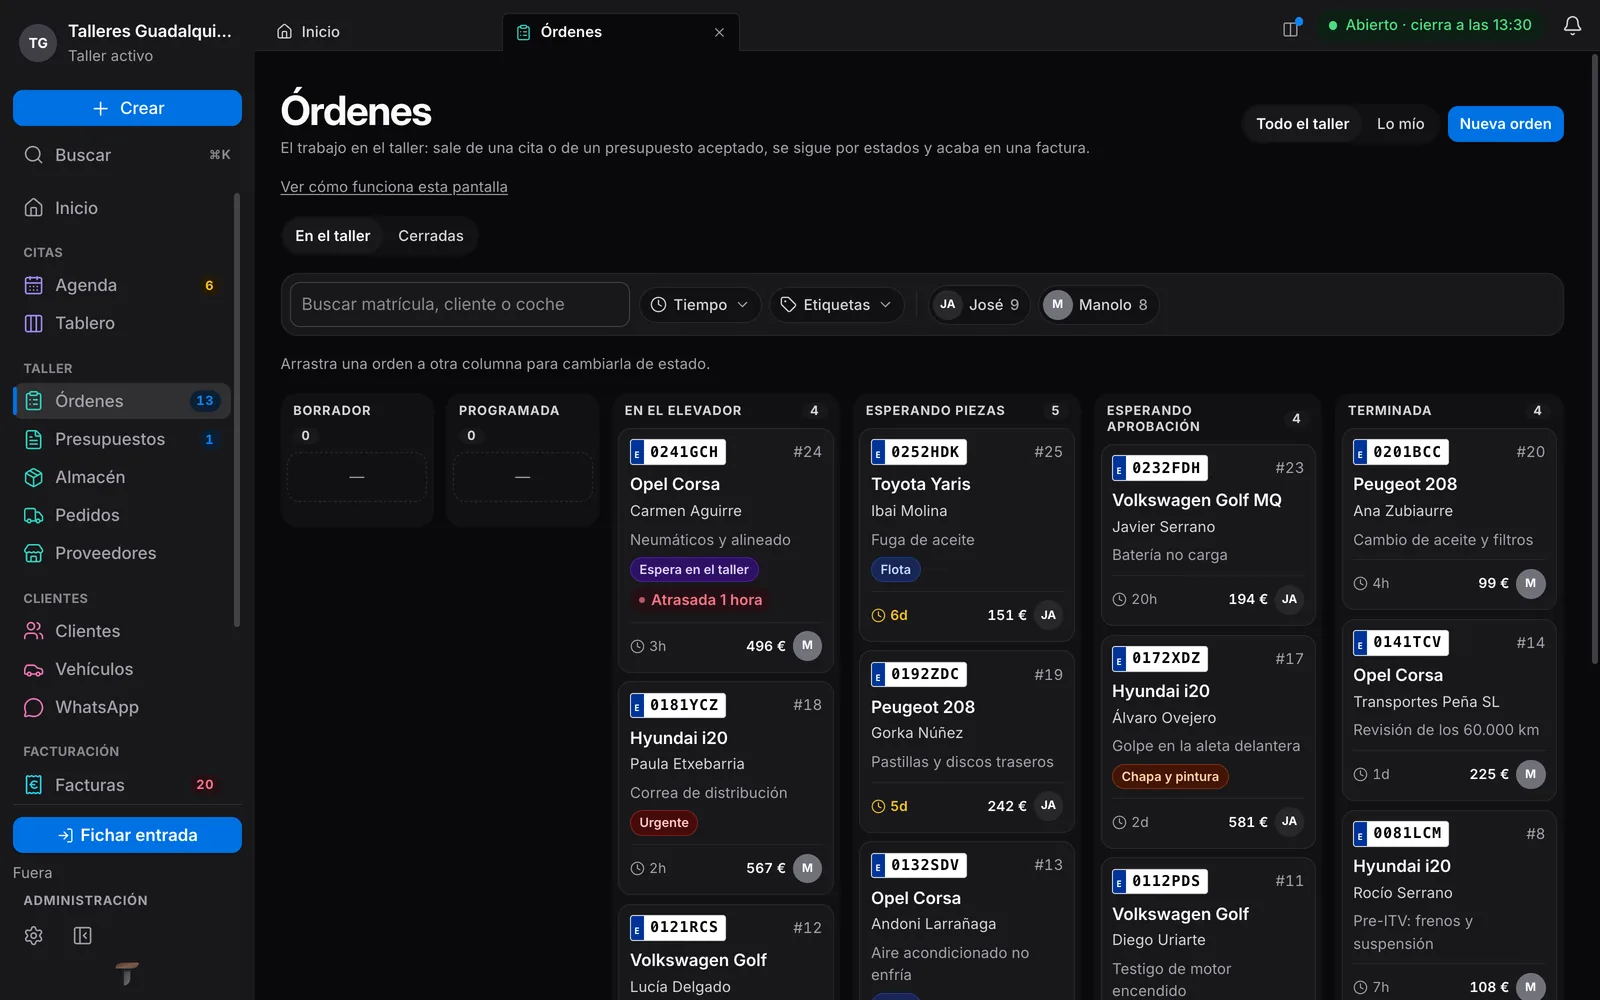The image size is (1600, 1000).
Task: Open settings gear in sidebar
Action: [34, 935]
